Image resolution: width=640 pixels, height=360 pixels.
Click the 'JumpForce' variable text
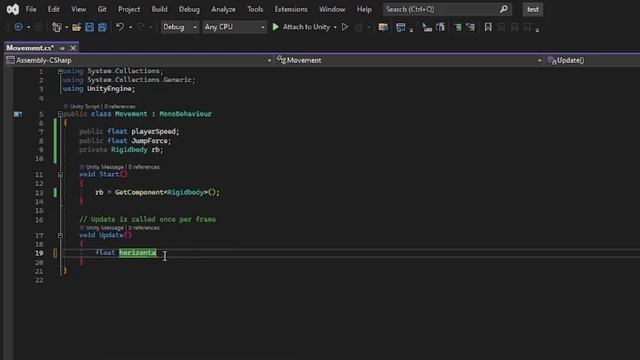(149, 140)
